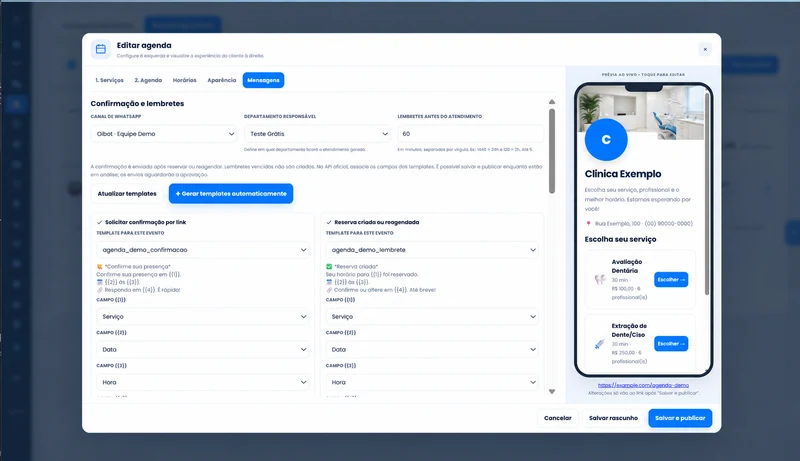
Task: Click the Confirmação e lembretes heading
Action: point(137,104)
